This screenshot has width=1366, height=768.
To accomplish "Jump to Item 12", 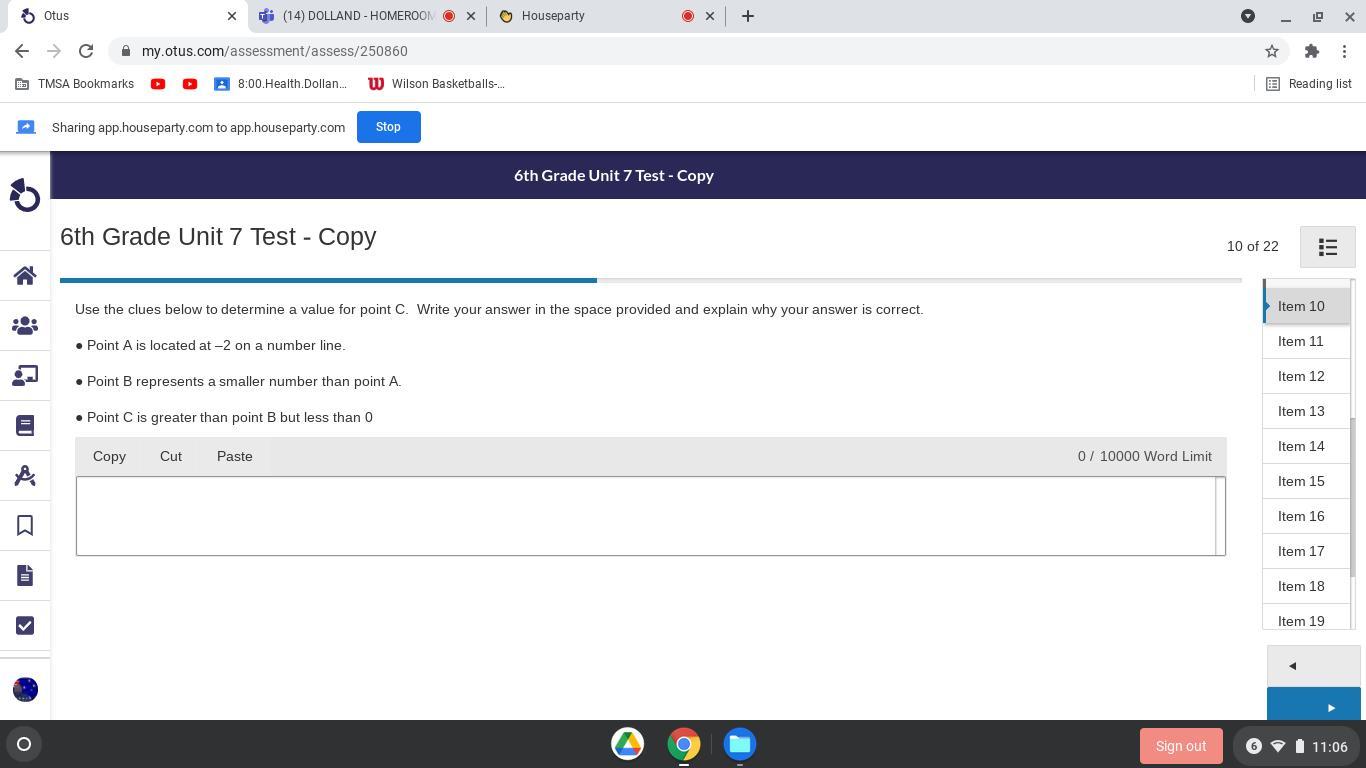I will (x=1307, y=376).
